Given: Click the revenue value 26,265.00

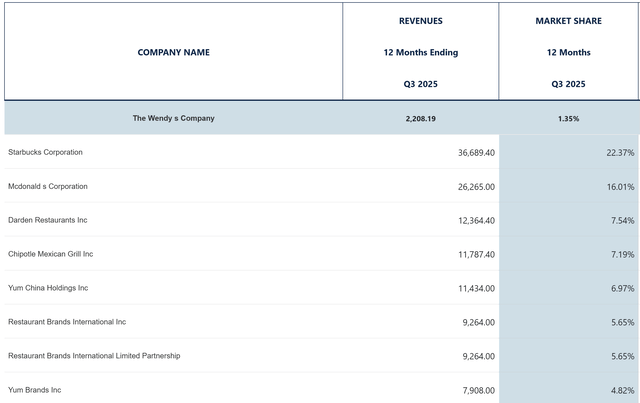Looking at the screenshot, I should [476, 187].
